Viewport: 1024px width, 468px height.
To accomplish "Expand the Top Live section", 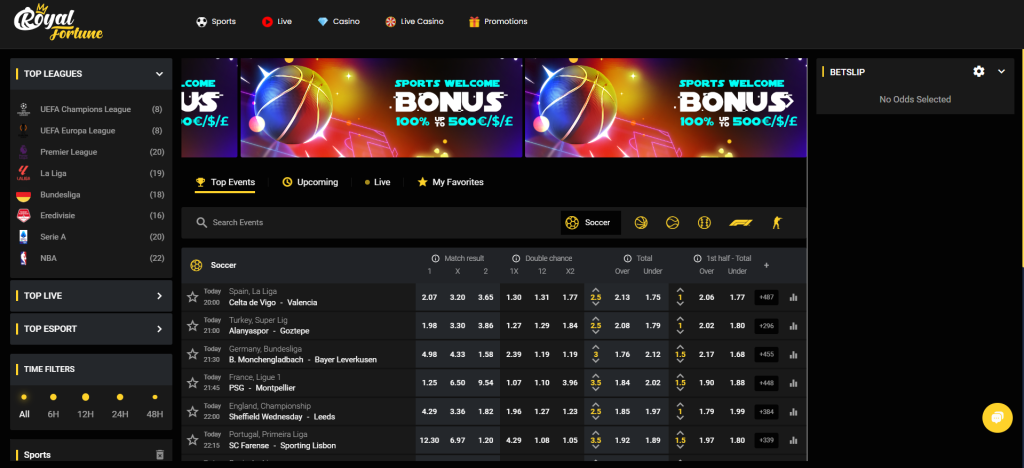I will point(159,296).
